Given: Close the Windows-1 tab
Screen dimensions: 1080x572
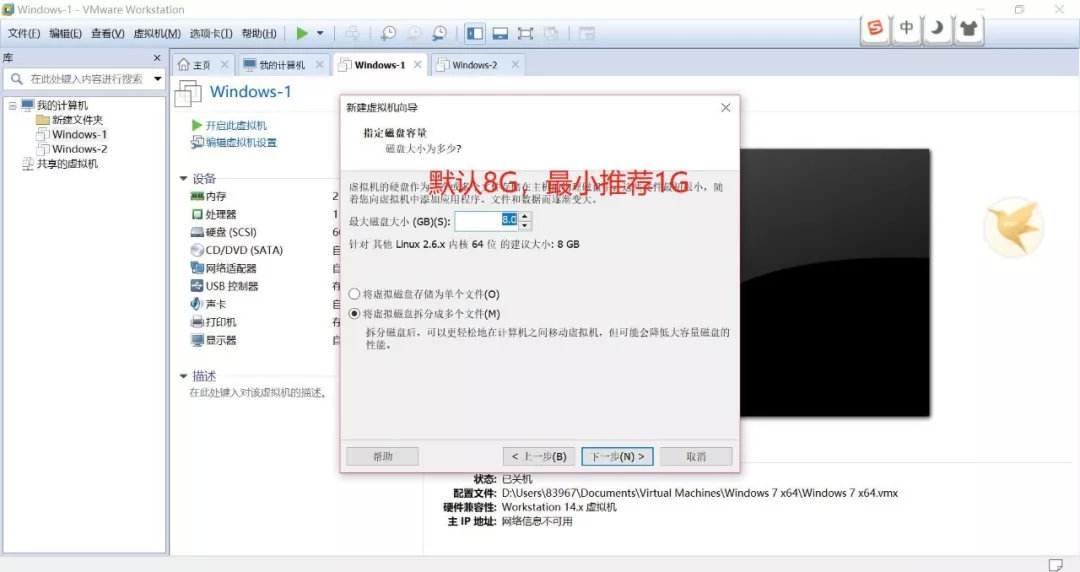Looking at the screenshot, I should 417,64.
